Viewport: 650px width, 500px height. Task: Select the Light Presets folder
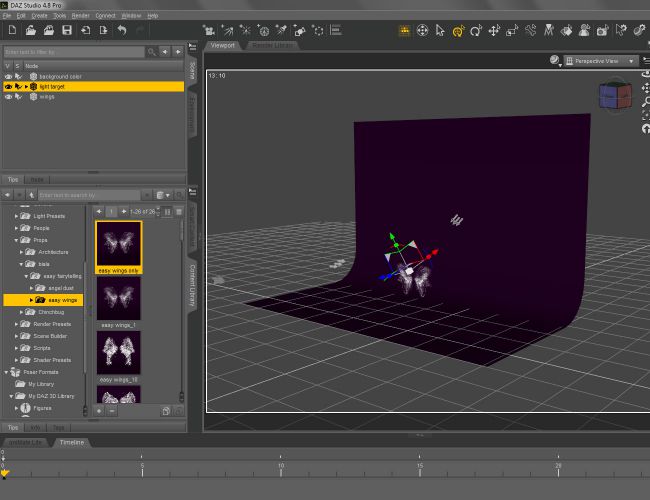pos(51,216)
